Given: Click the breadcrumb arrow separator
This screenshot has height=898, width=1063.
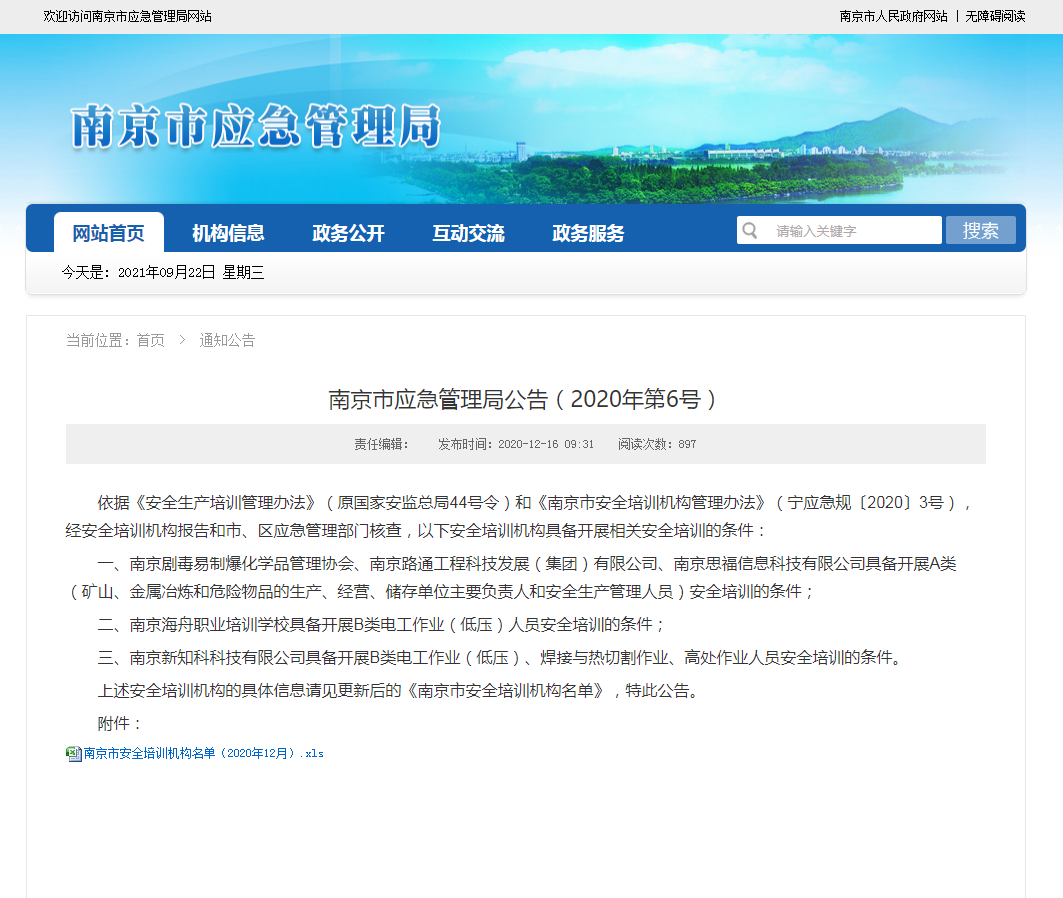Looking at the screenshot, I should (x=182, y=340).
